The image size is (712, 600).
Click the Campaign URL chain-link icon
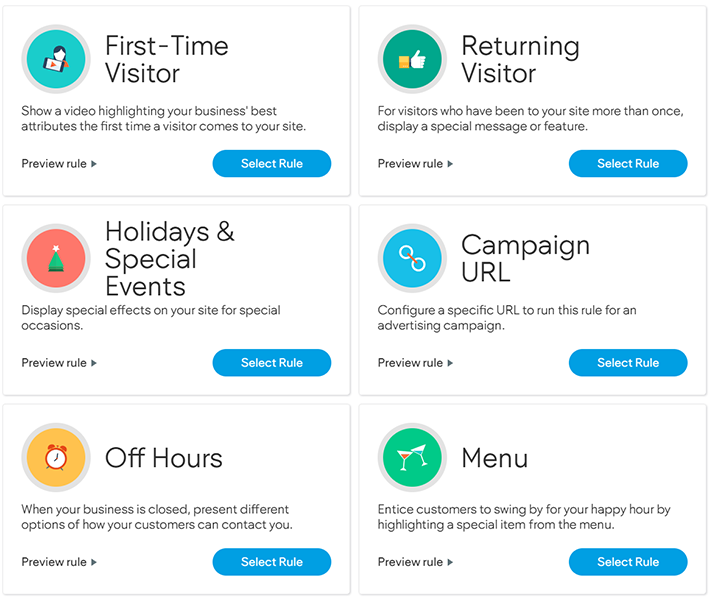click(x=412, y=259)
